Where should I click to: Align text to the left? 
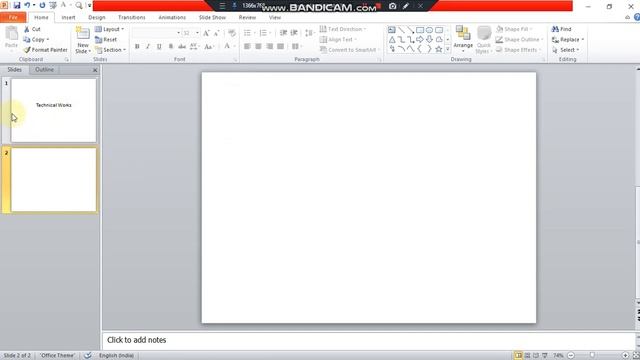pos(247,47)
